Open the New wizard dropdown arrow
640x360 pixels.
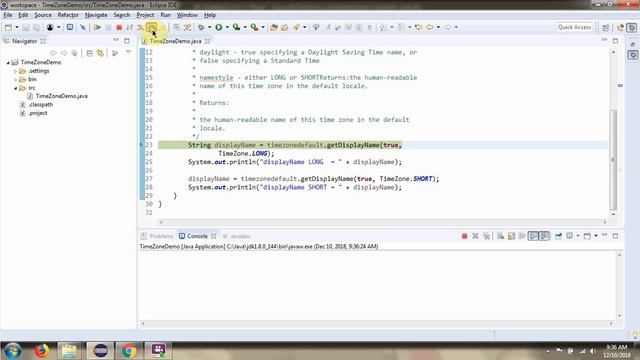17,27
